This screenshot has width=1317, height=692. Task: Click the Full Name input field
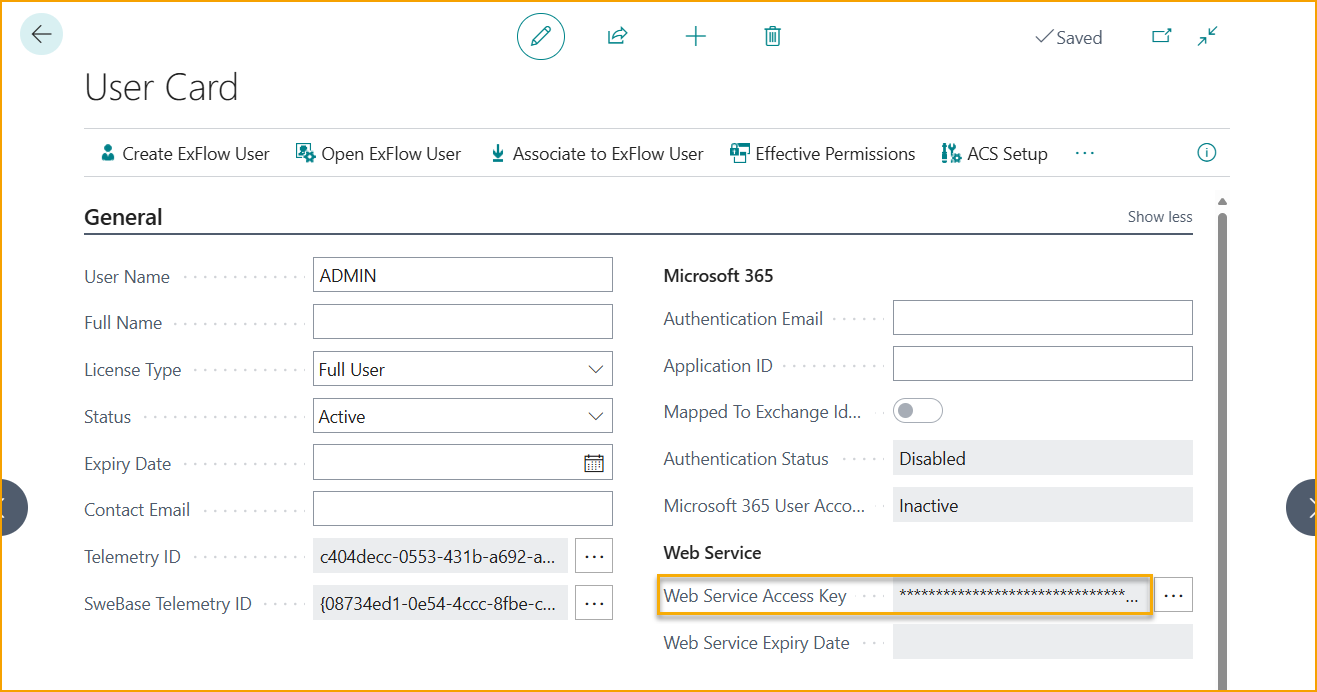click(463, 322)
